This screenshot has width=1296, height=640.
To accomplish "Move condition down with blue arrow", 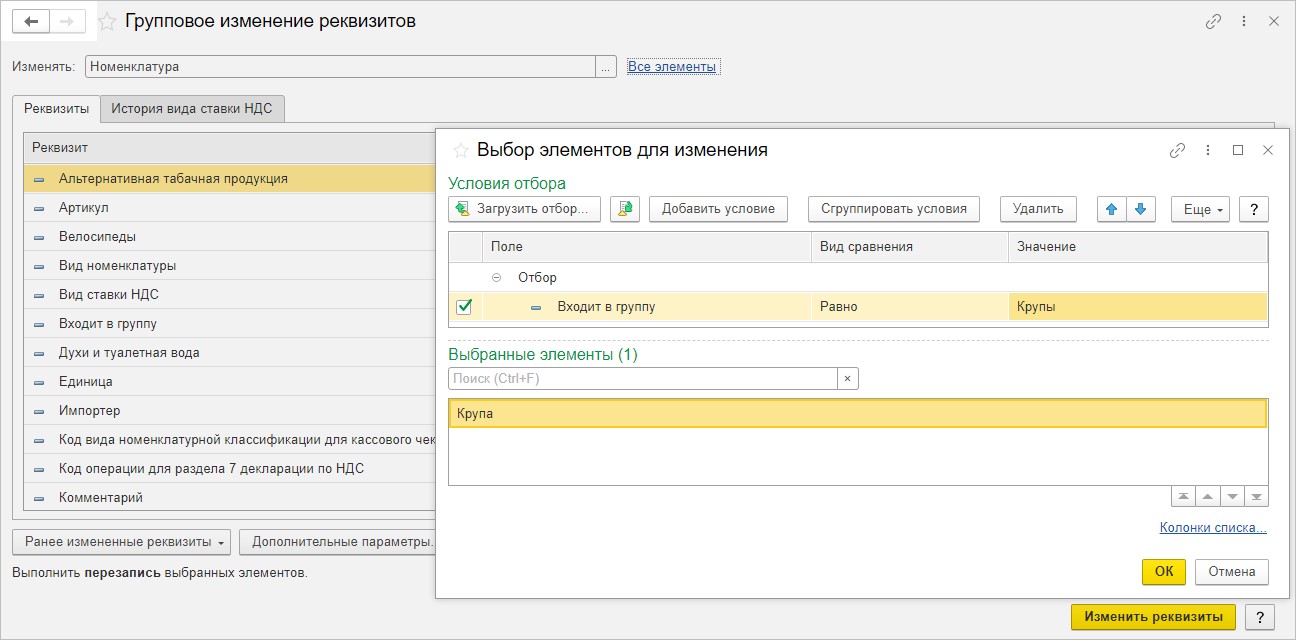I will tap(1141, 209).
